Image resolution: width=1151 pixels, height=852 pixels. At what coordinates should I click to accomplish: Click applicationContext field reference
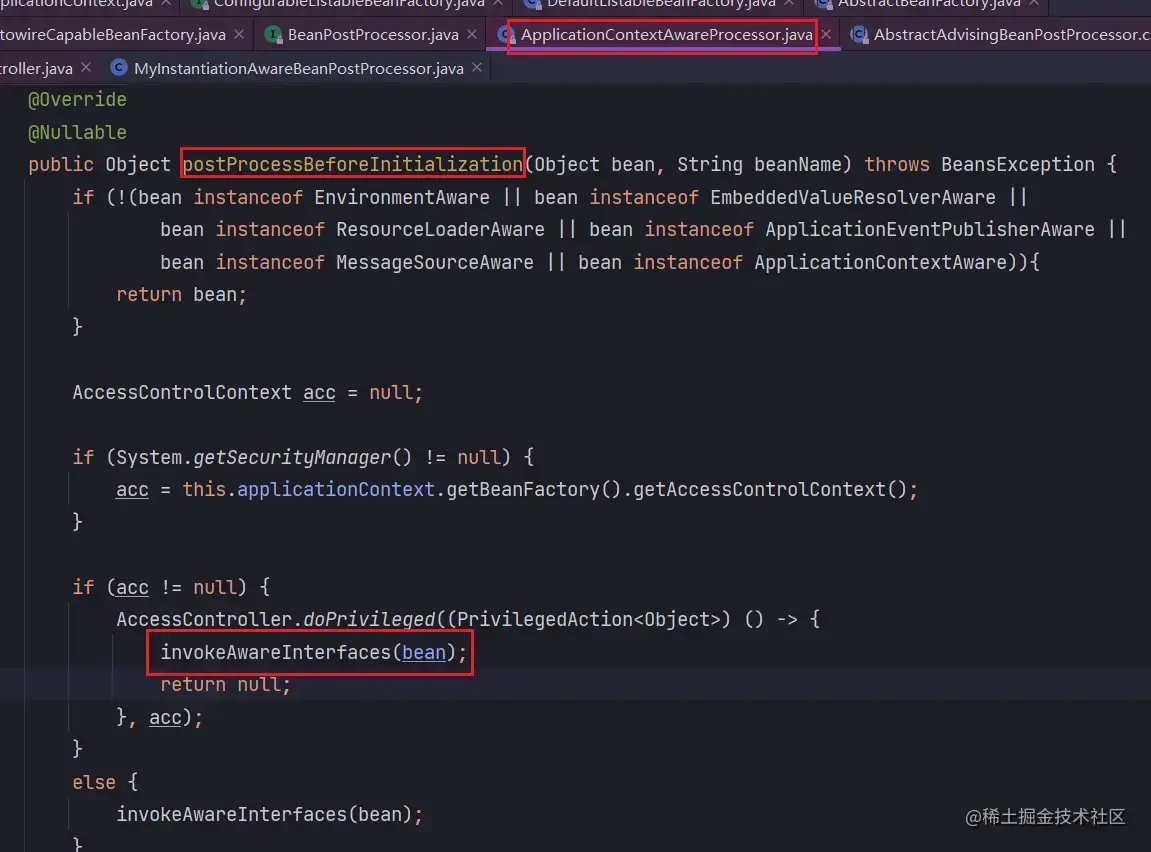335,489
